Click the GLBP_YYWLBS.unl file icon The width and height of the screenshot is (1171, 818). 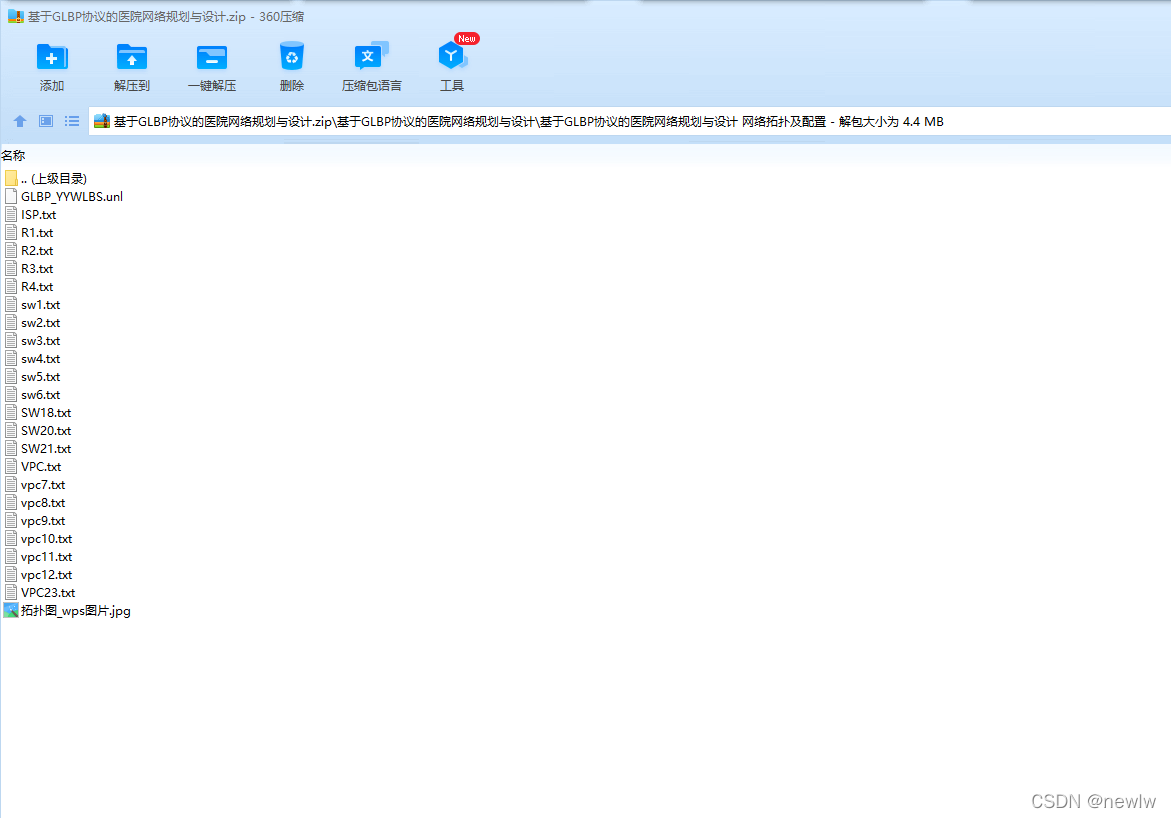(10, 196)
